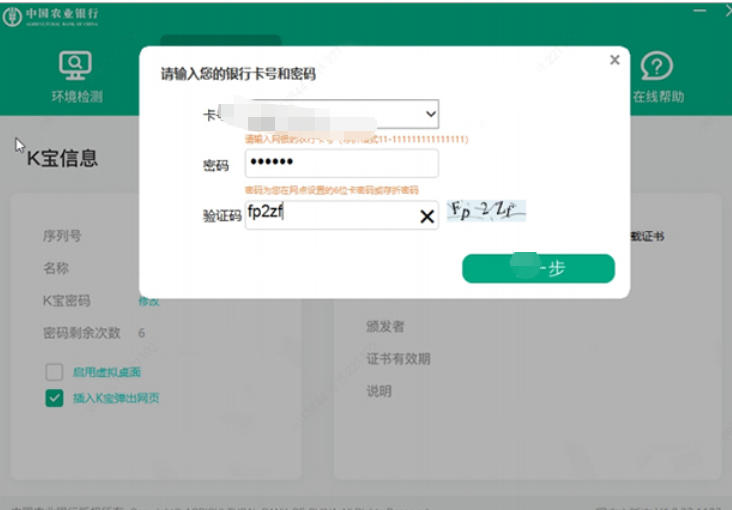Select the 颁发者 label
Image resolution: width=732 pixels, height=510 pixels.
[385, 326]
